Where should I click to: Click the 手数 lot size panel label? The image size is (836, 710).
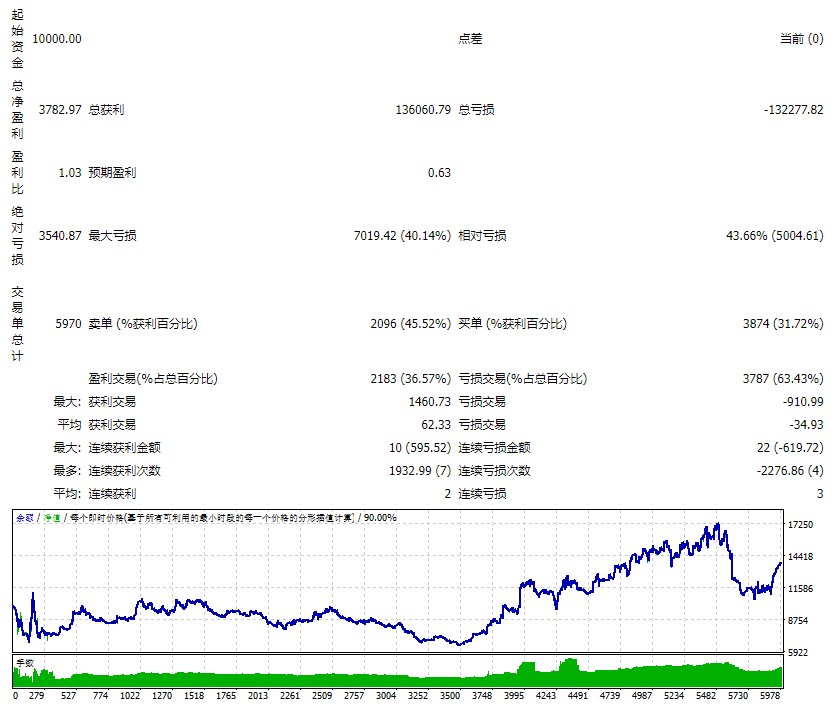[x=25, y=662]
